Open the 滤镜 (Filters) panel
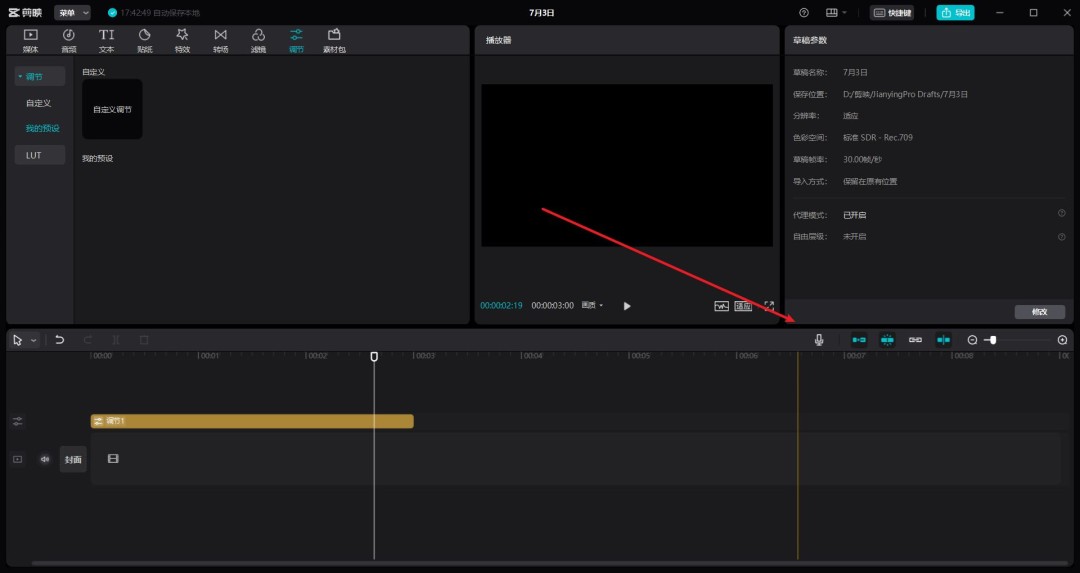The image size is (1080, 573). click(x=258, y=40)
